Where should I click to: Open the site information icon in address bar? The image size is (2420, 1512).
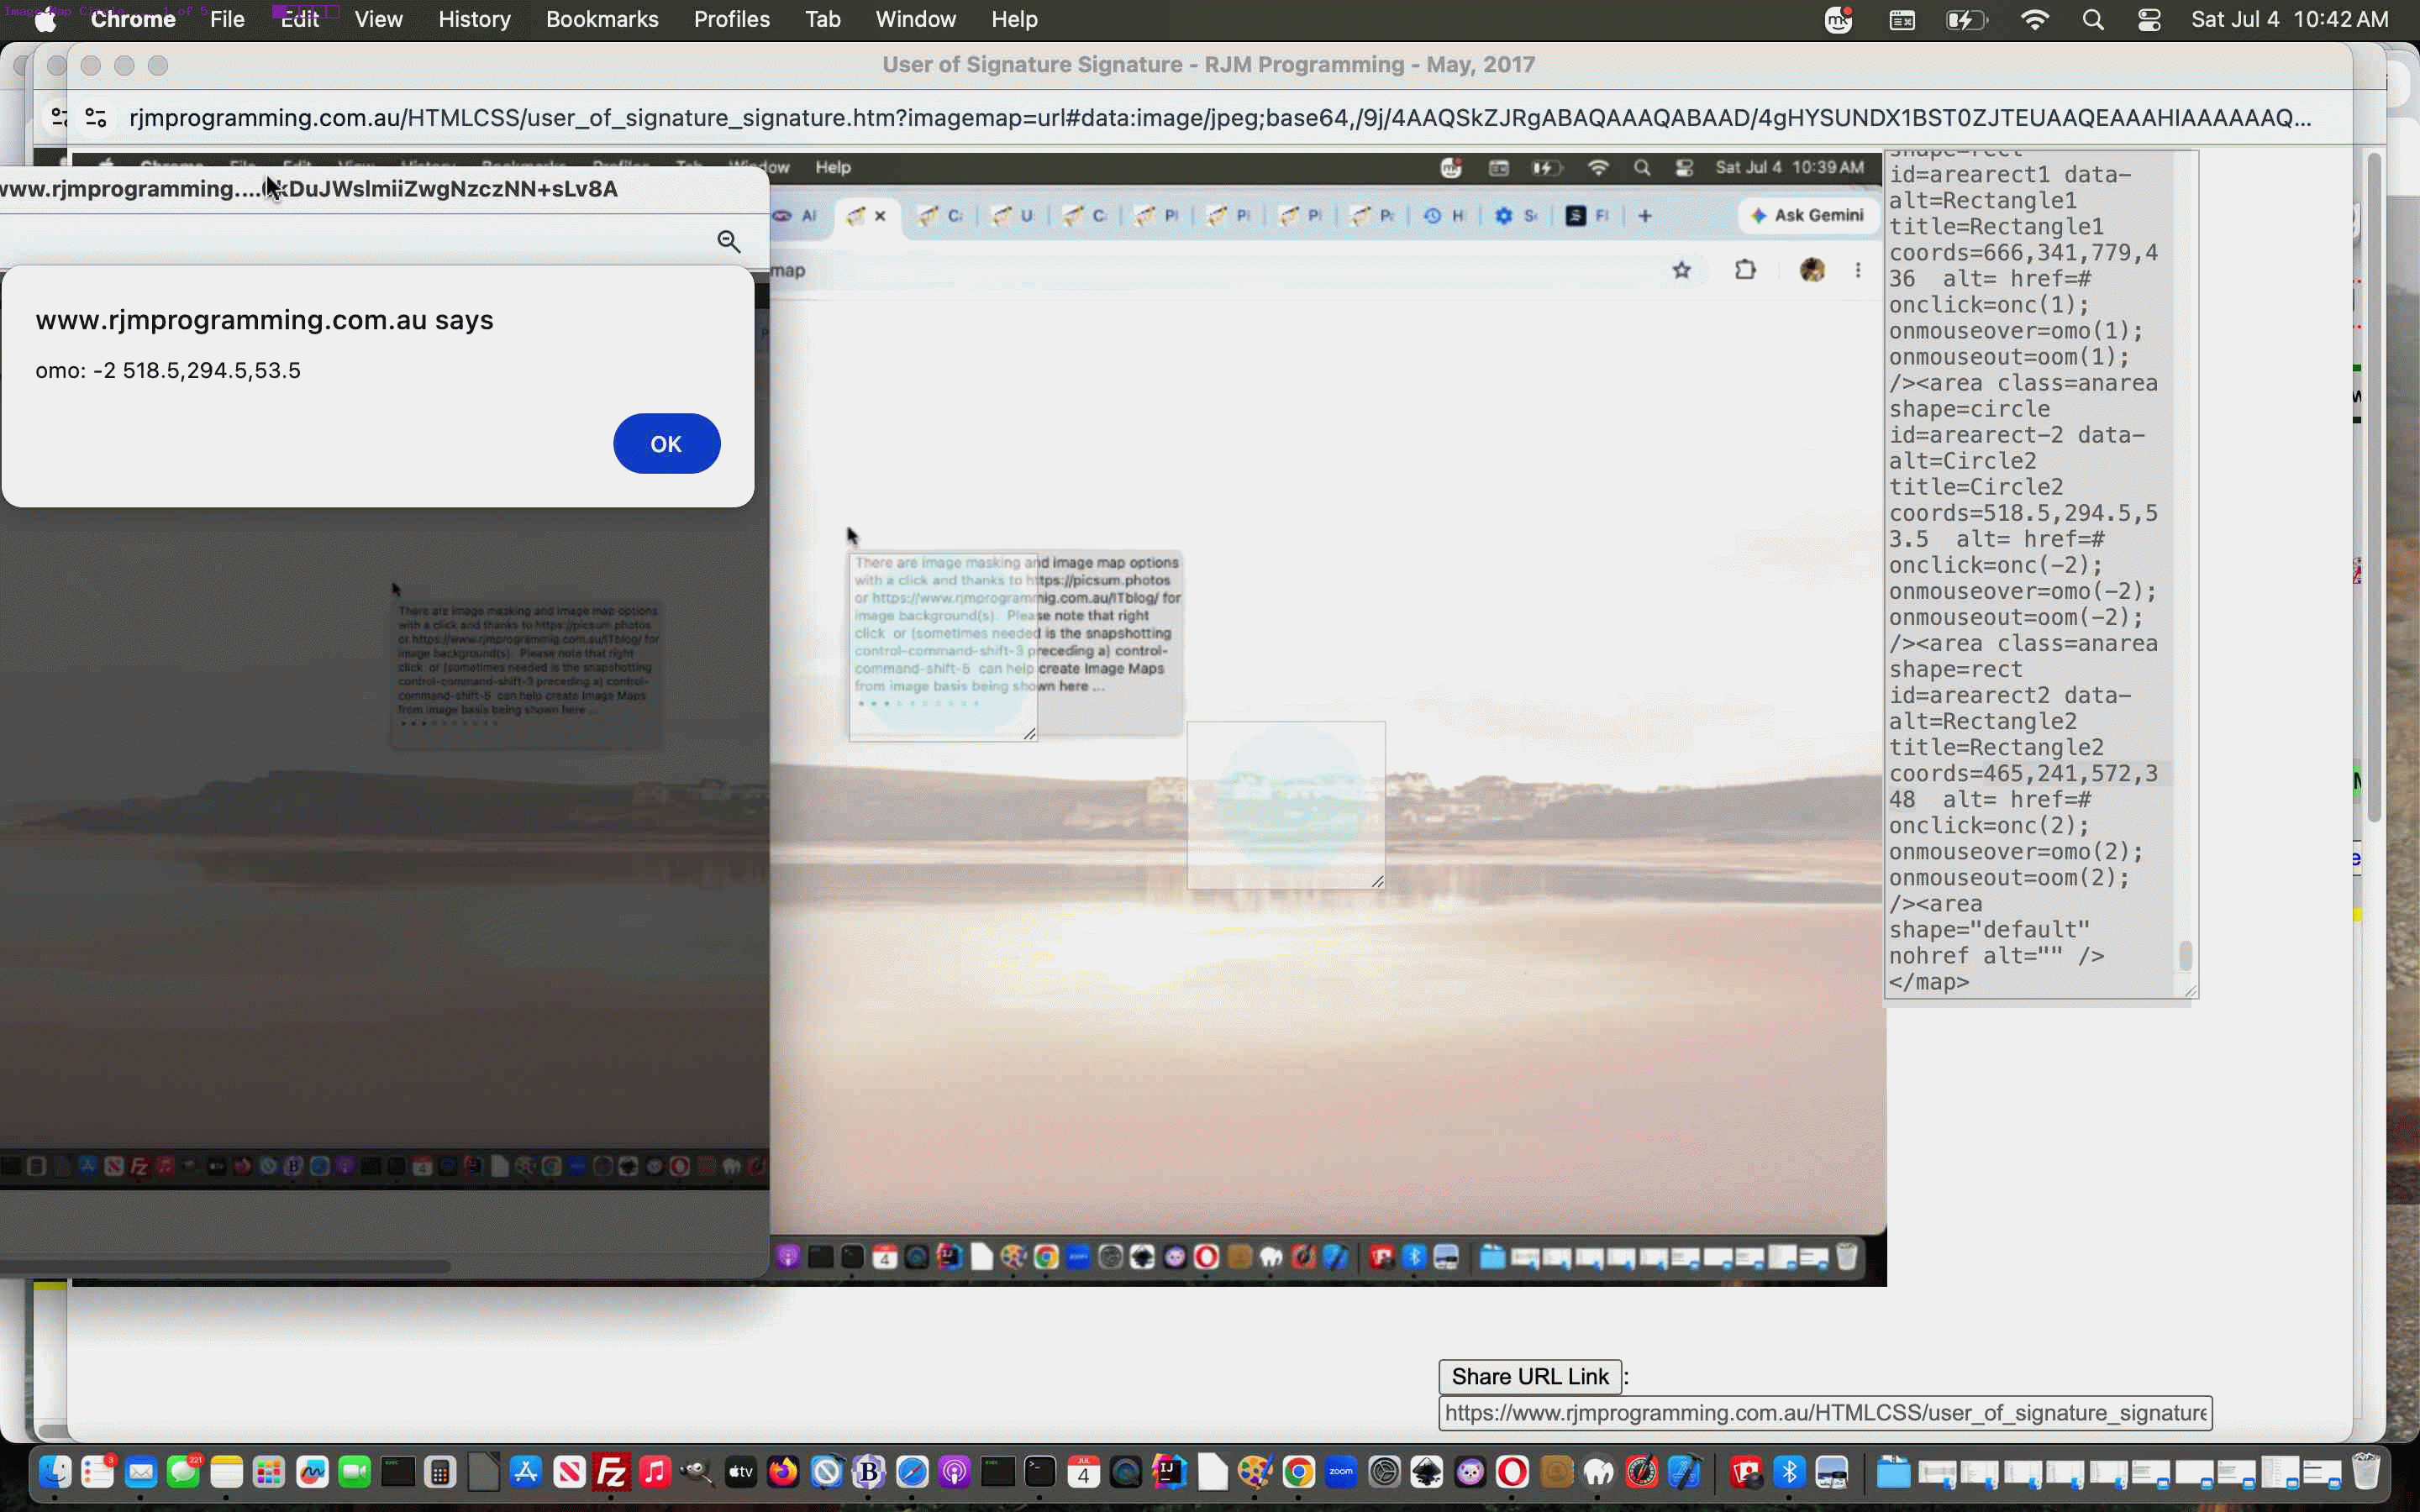tap(95, 118)
